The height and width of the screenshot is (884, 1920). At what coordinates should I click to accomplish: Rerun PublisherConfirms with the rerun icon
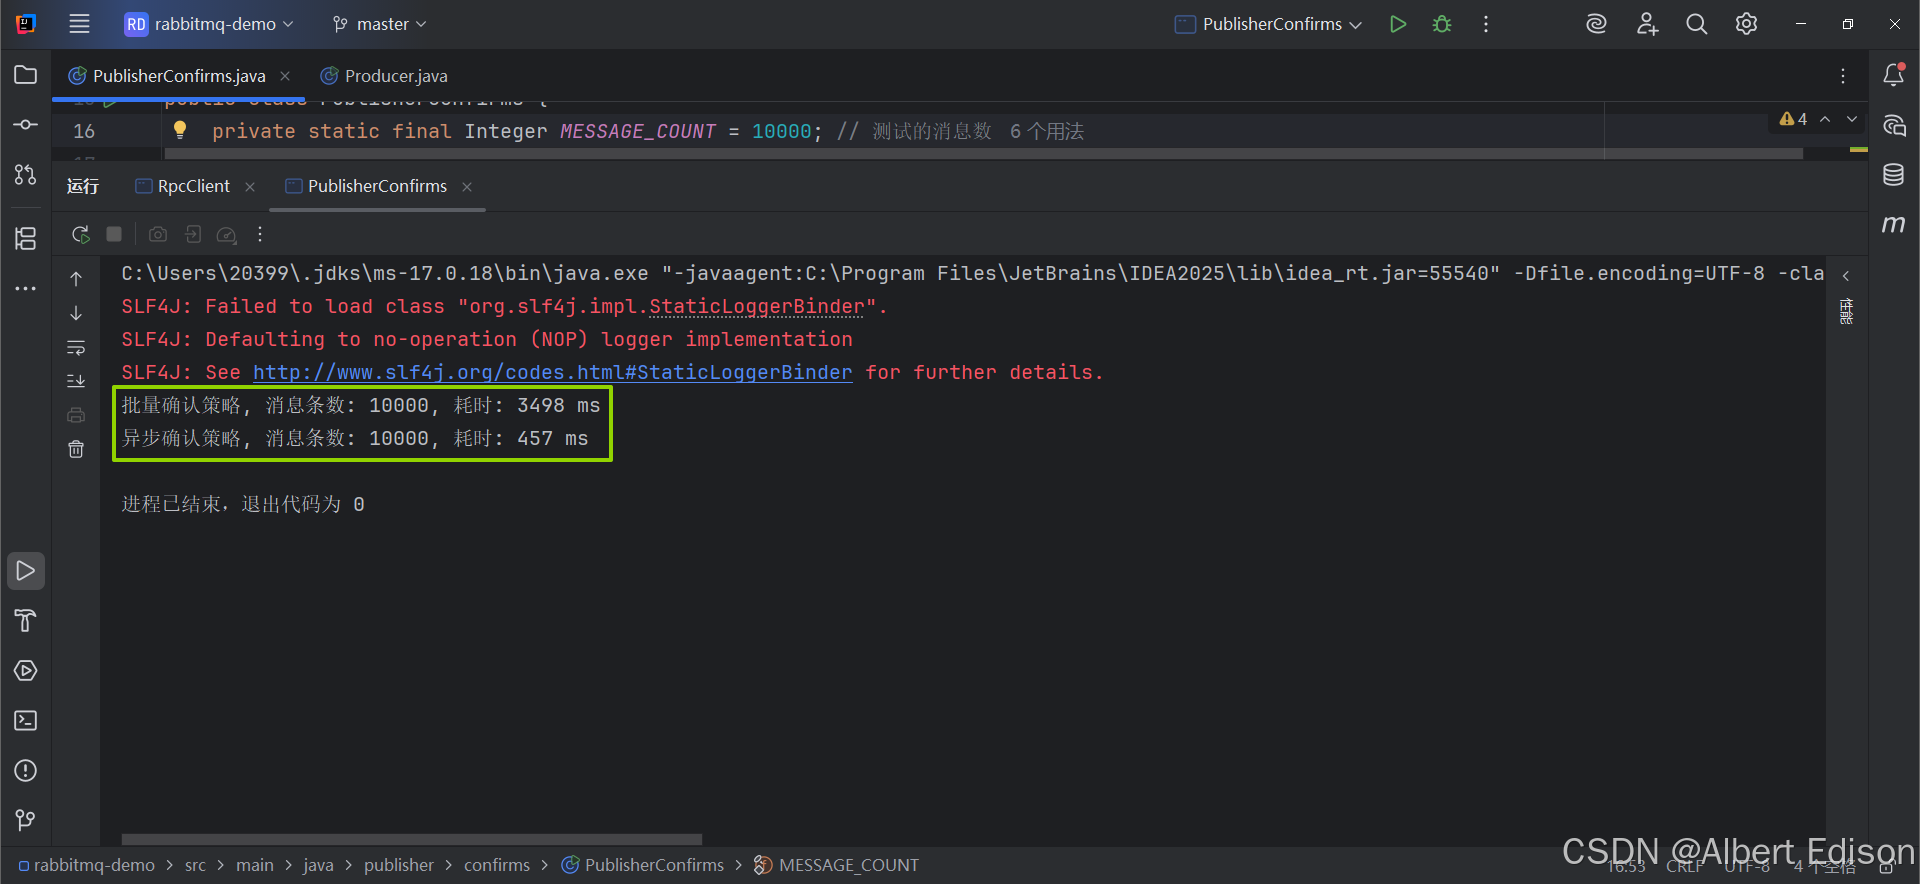(x=81, y=234)
